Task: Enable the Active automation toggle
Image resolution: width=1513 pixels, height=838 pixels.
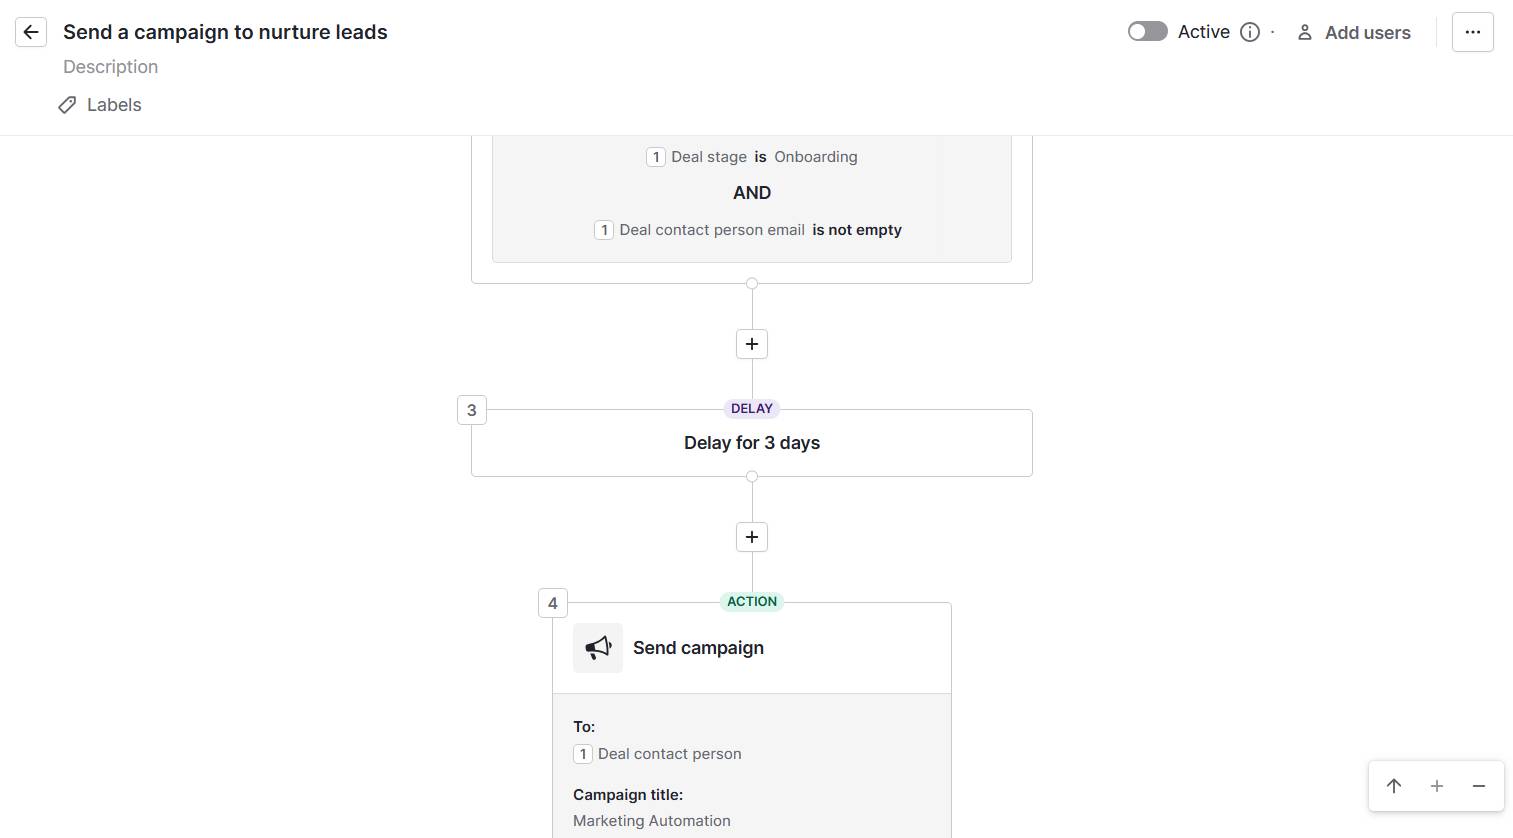Action: [x=1147, y=31]
